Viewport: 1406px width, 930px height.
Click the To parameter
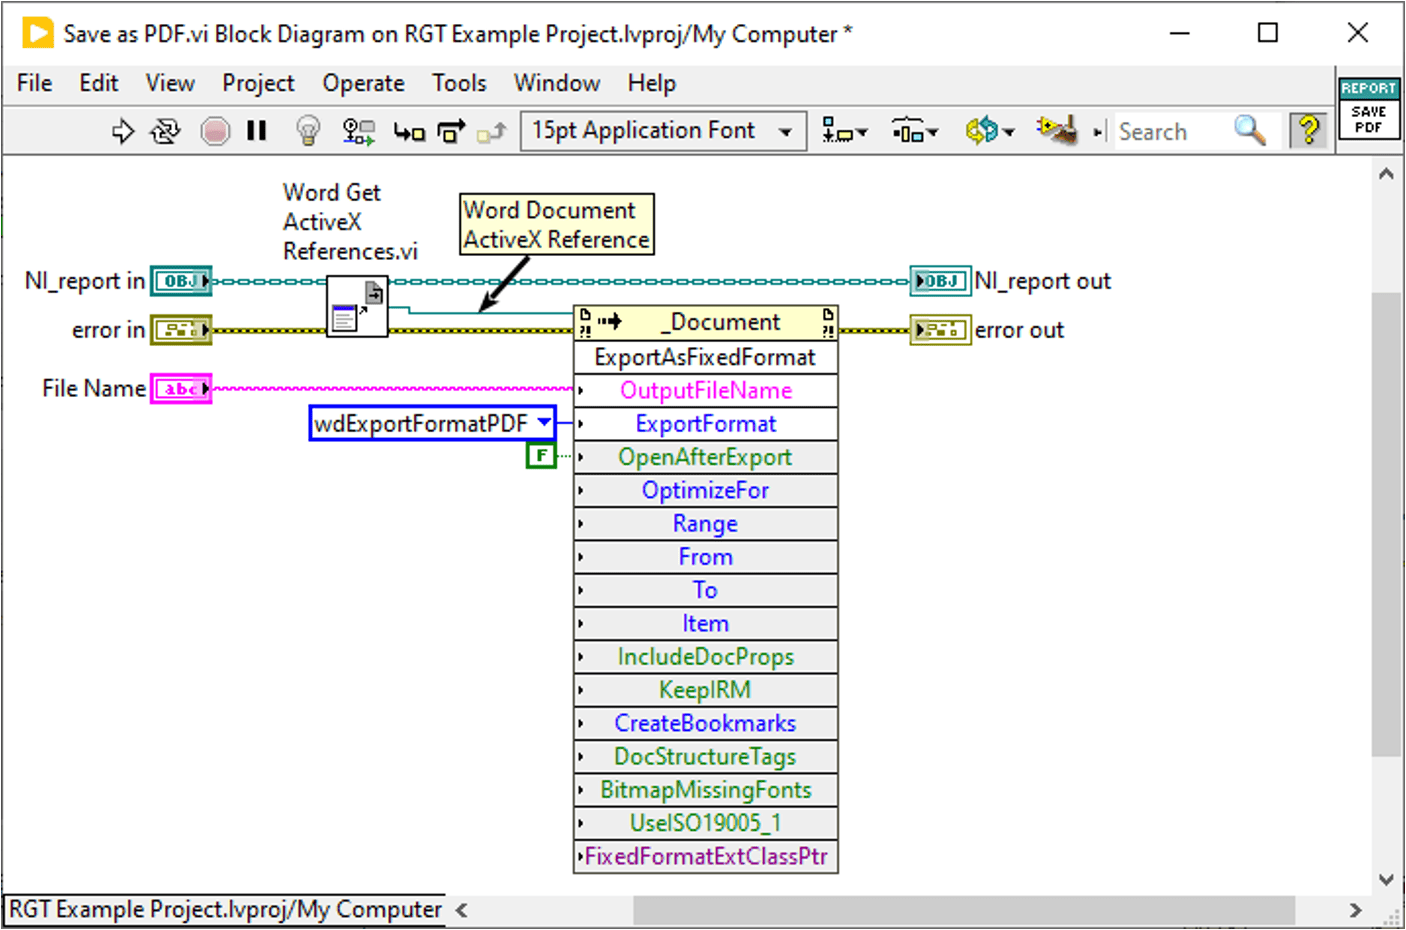coord(706,590)
